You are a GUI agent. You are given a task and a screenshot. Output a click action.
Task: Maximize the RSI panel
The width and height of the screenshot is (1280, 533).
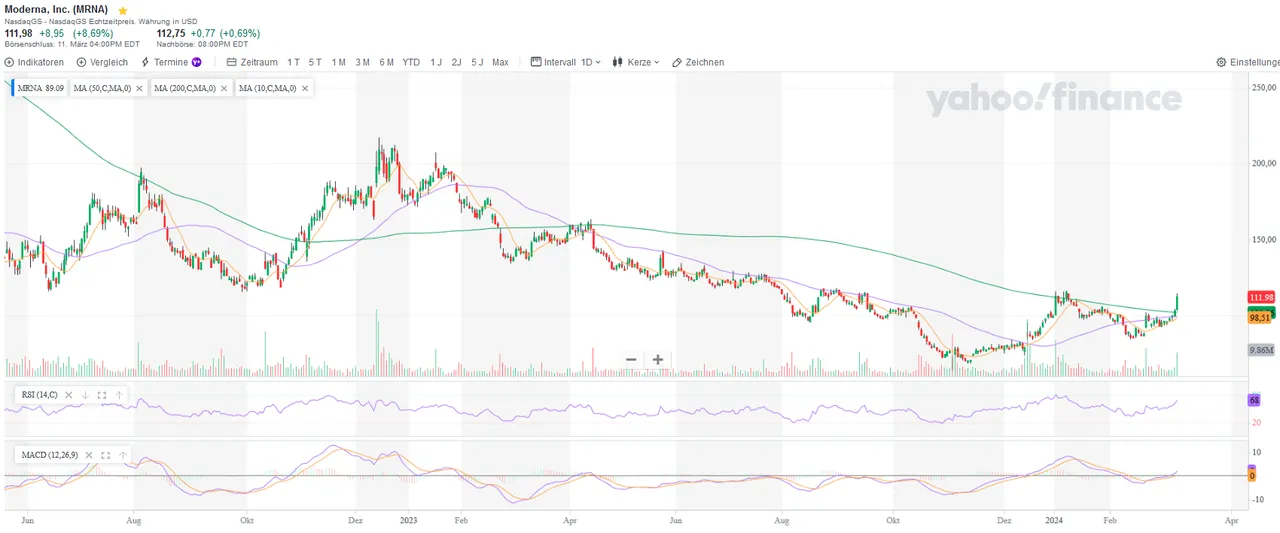(102, 395)
